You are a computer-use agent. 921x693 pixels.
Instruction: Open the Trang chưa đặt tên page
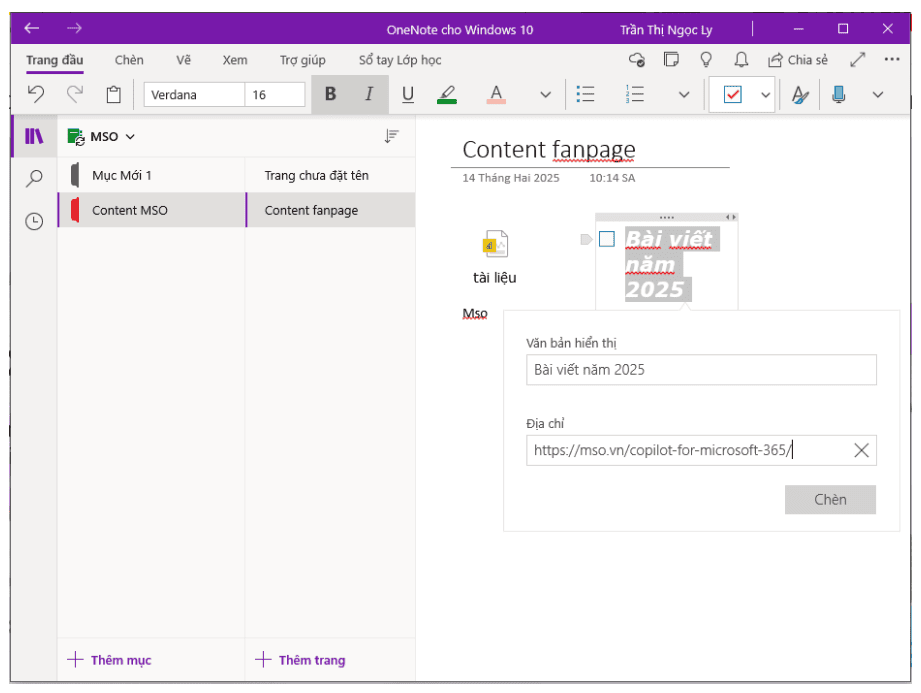tap(331, 175)
